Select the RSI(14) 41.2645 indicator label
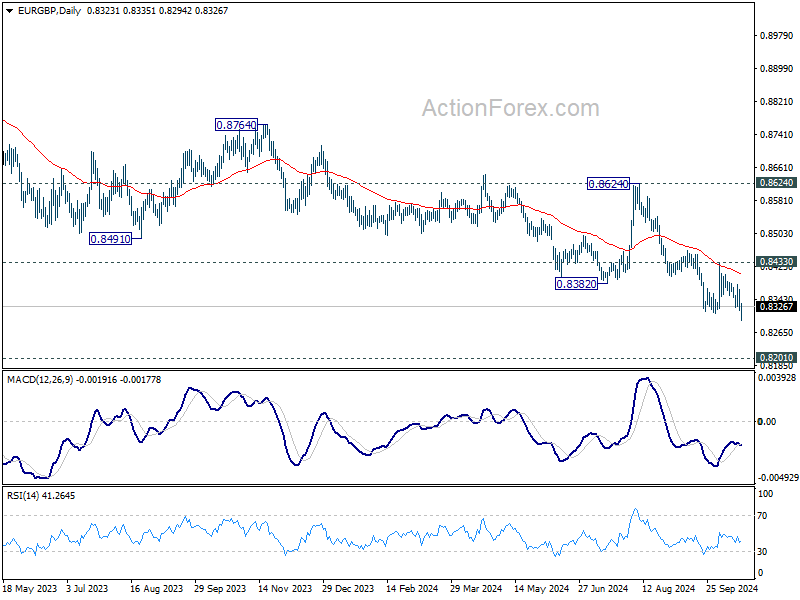The width and height of the screenshot is (800, 600). coord(41,495)
